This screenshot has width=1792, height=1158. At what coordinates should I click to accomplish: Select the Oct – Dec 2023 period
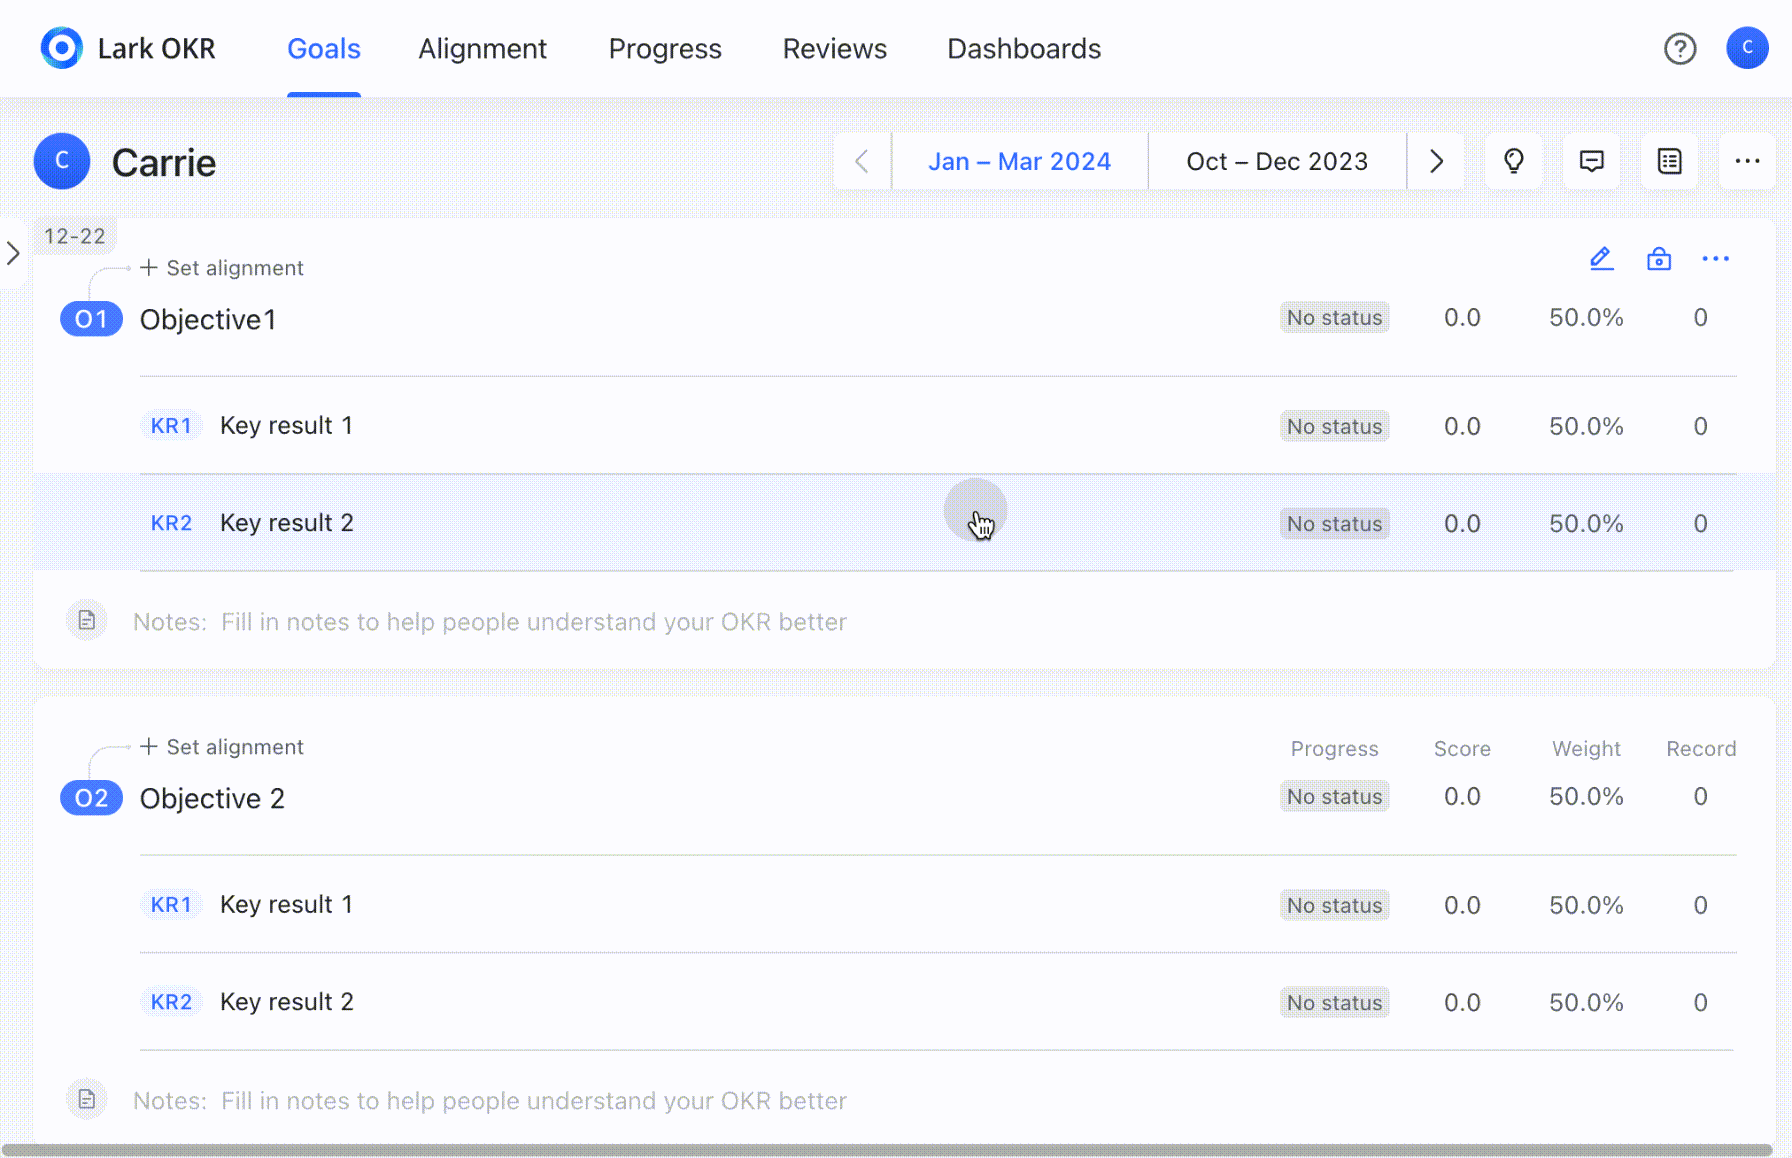(x=1276, y=161)
